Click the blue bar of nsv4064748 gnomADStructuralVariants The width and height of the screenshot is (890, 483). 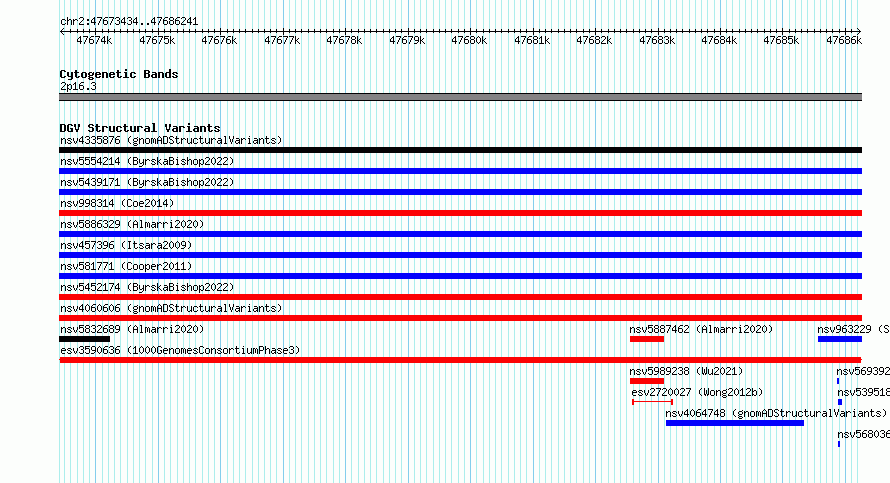(735, 423)
